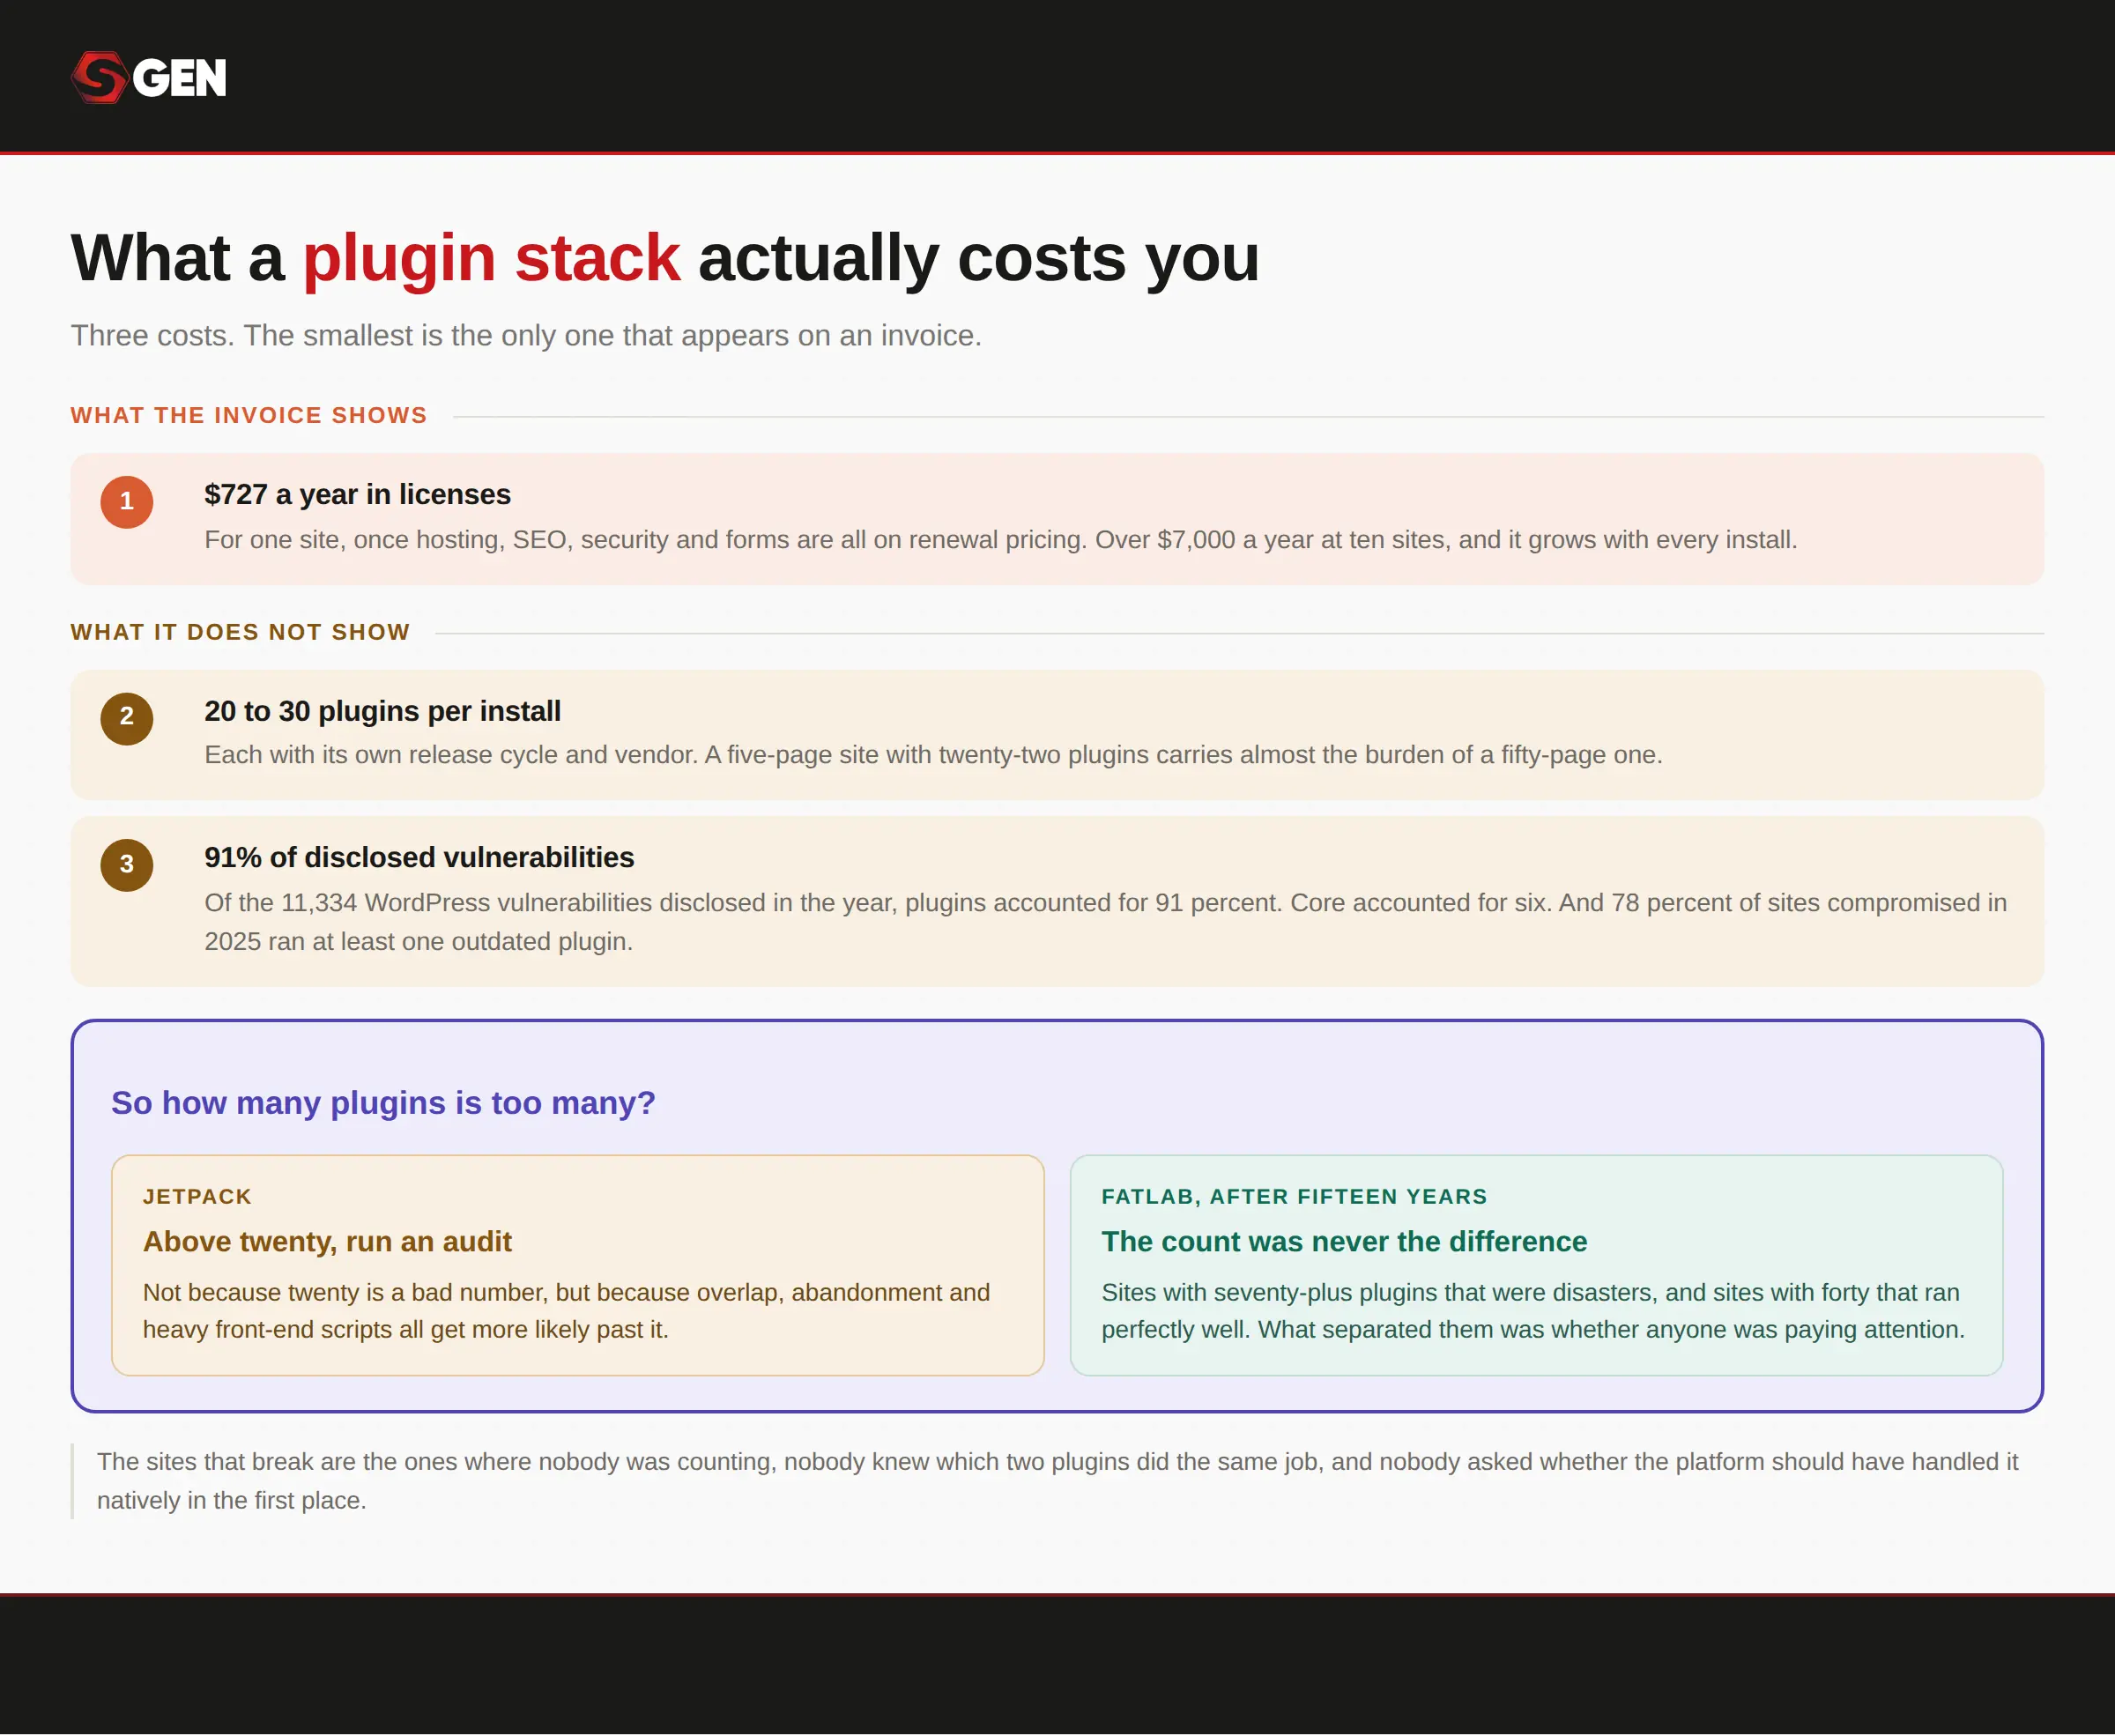The image size is (2115, 1736).
Task: Click the "What the invoice shows" section label
Action: [x=249, y=416]
